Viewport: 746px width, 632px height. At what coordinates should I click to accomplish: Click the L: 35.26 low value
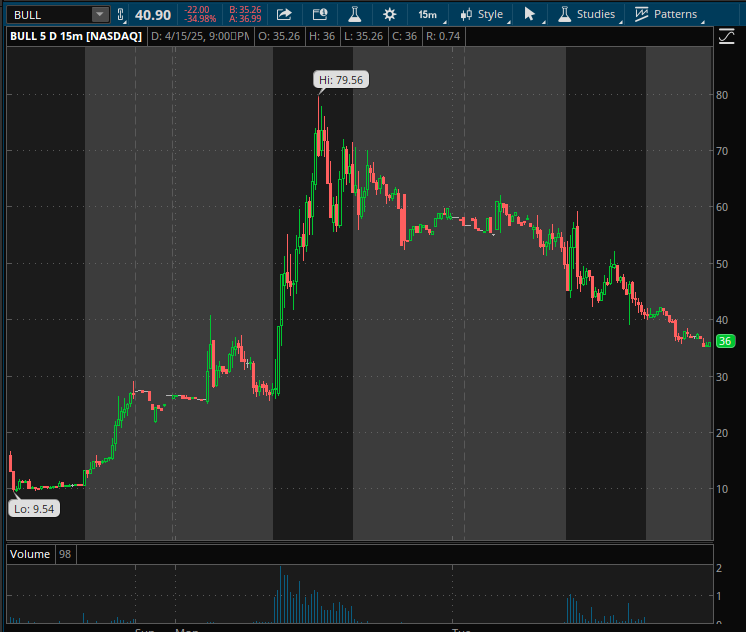(364, 36)
